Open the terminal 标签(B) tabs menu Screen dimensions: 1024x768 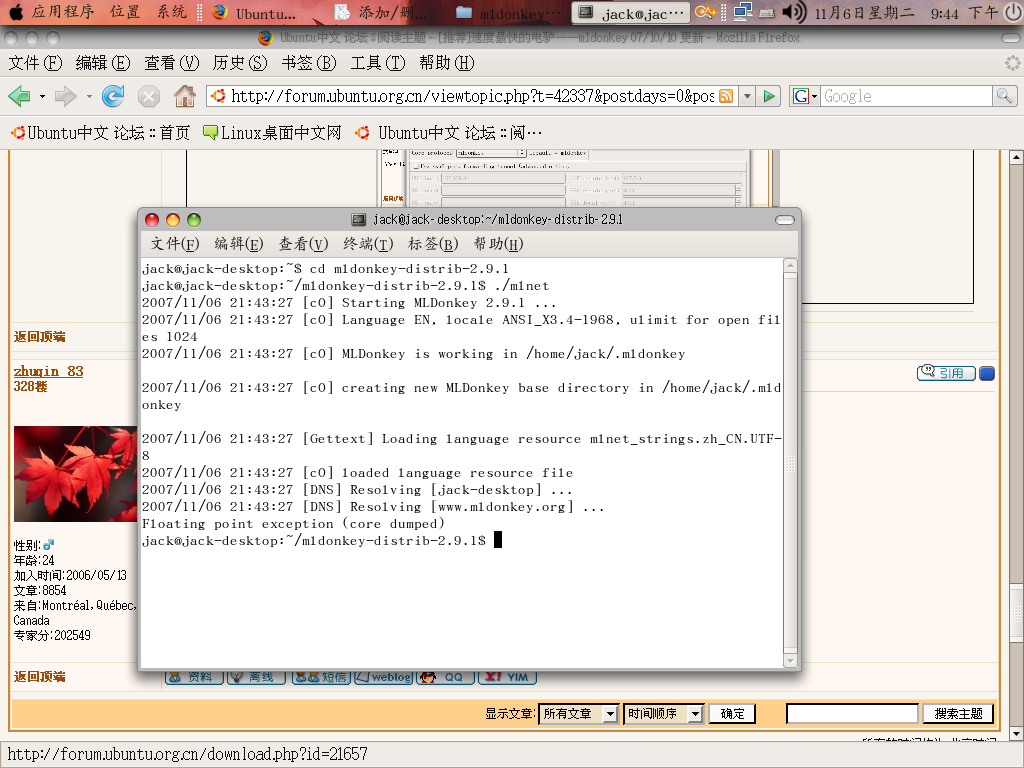[433, 244]
